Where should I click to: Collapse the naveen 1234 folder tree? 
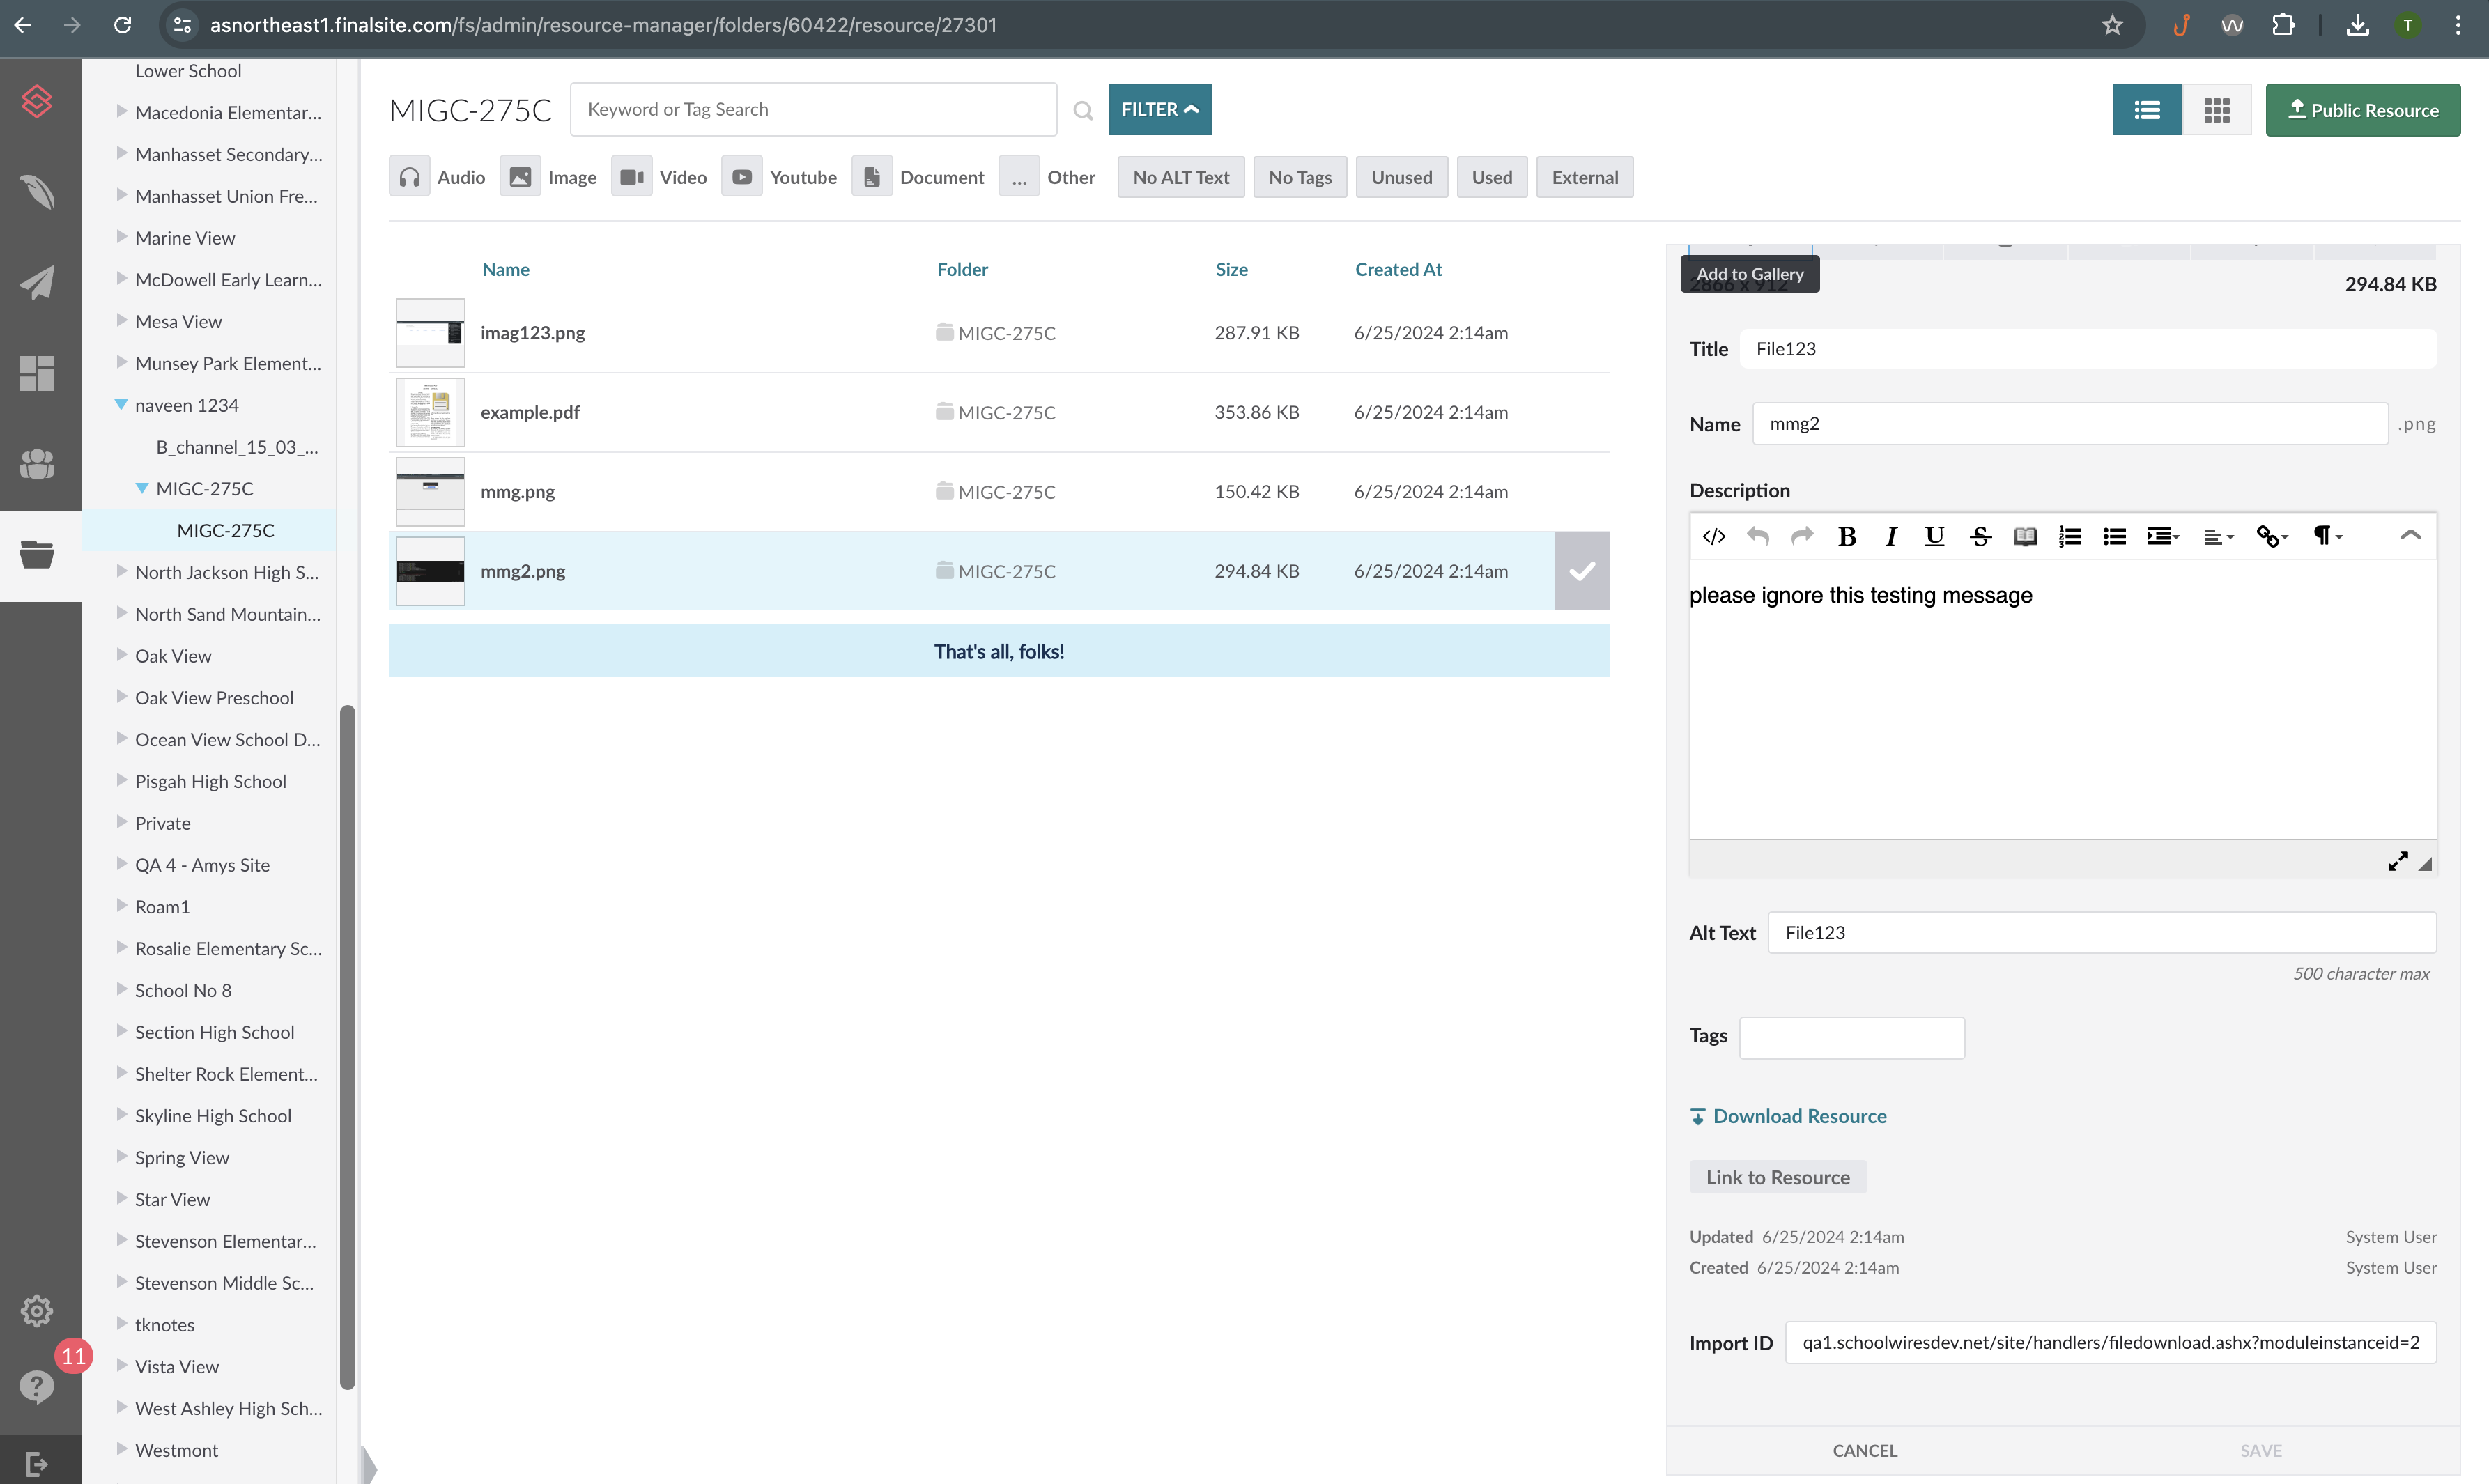pyautogui.click(x=121, y=405)
